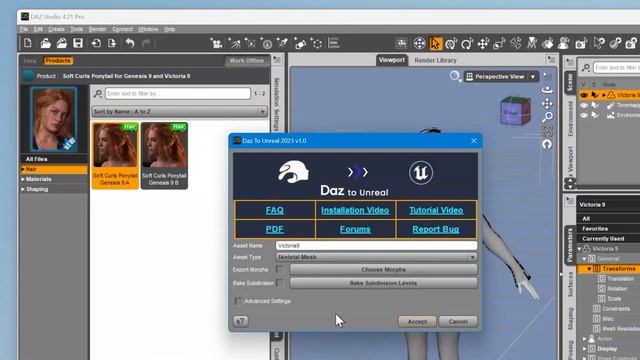Click the Open file folder icon
The image size is (640, 360).
coord(45,43)
